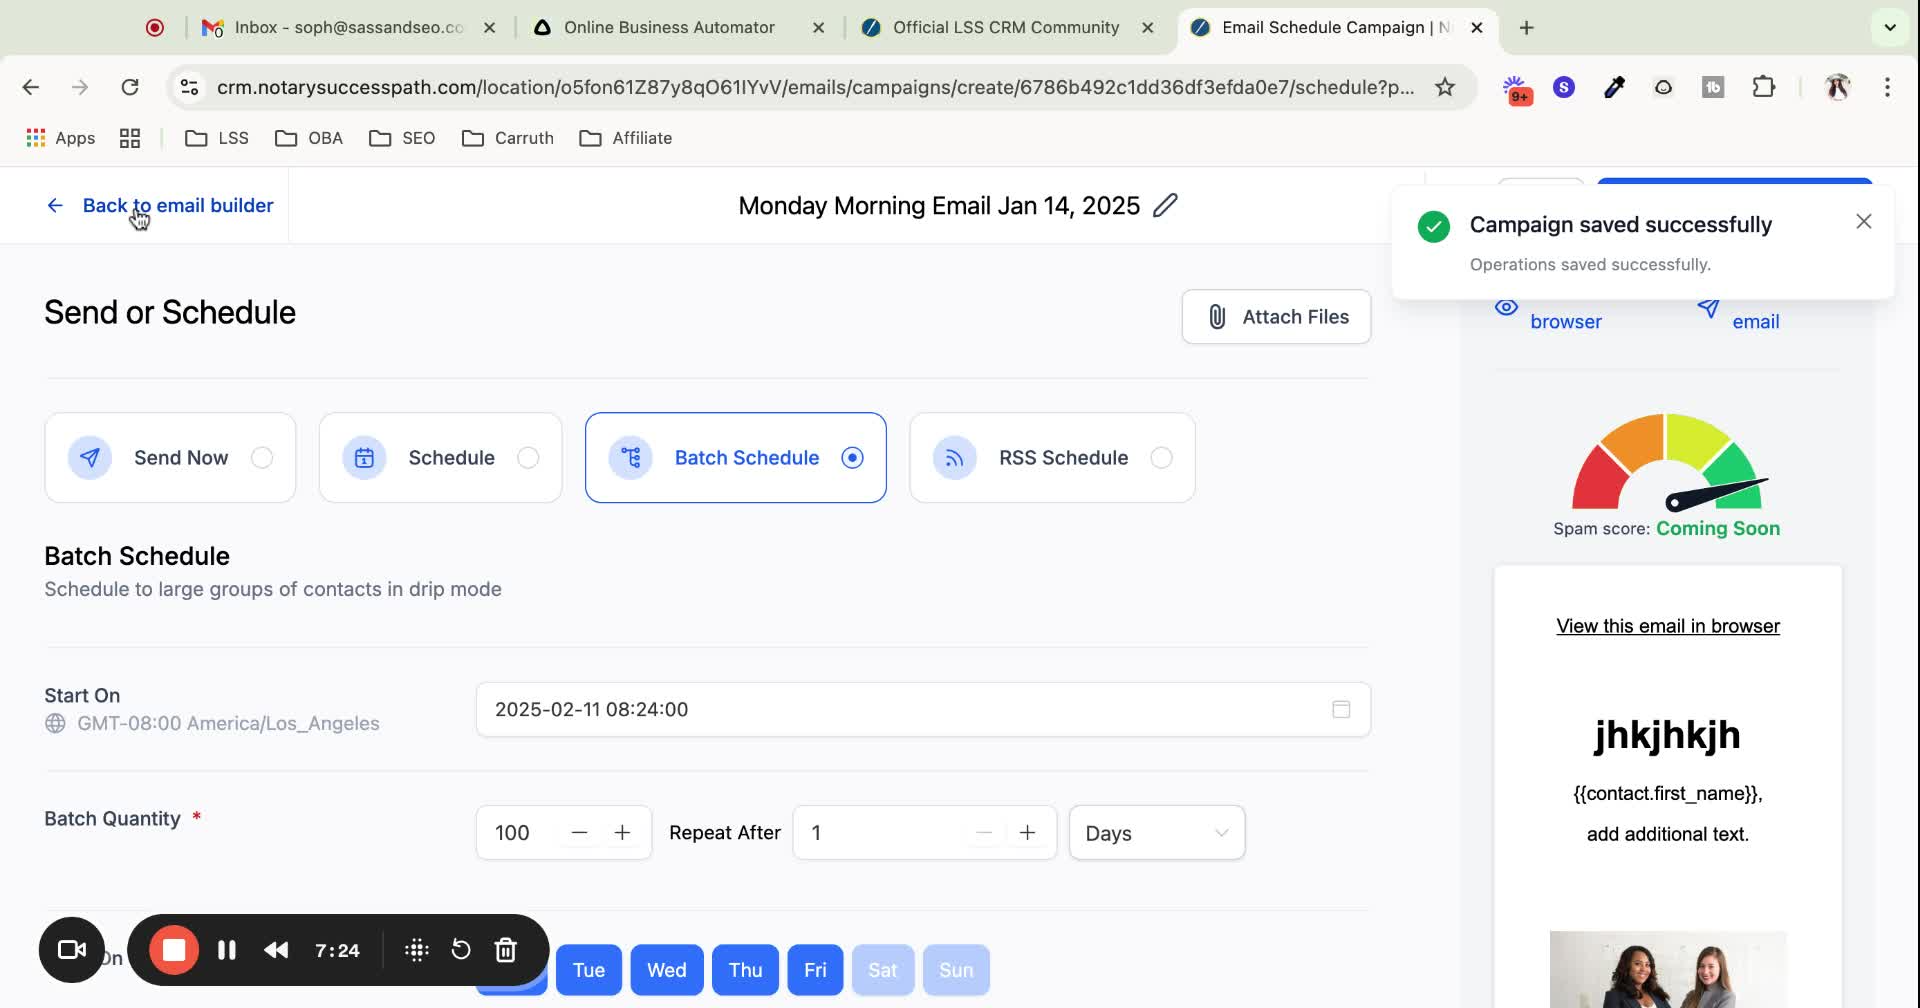This screenshot has width=1920, height=1008.
Task: Open the LSS bookmarks folder
Action: pos(217,138)
